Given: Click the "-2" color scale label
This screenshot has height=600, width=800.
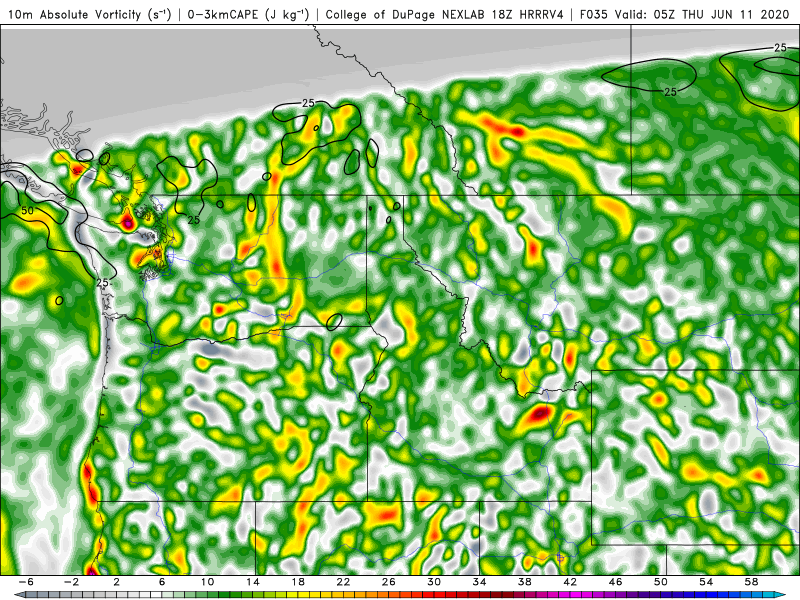Looking at the screenshot, I should click(71, 582).
